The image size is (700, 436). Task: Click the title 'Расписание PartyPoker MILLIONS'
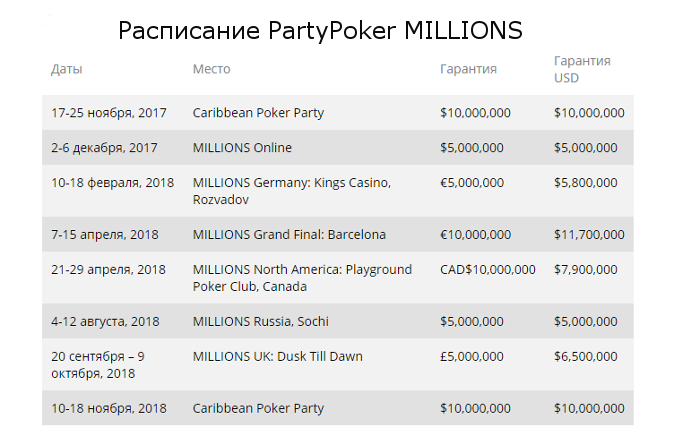(x=320, y=31)
